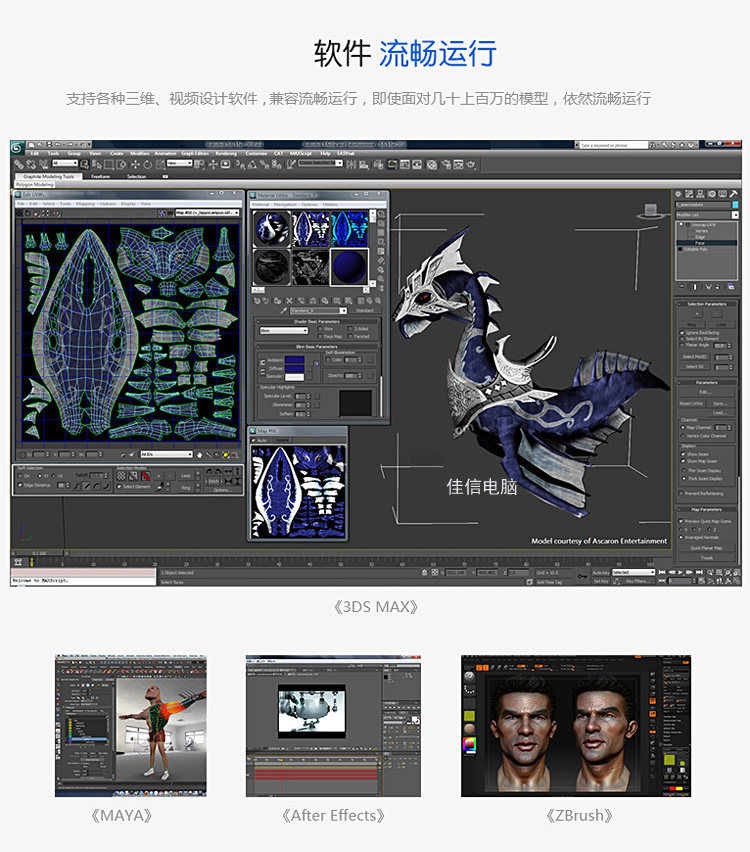The image size is (750, 852).
Task: Switch to the Freeform ribbon tab
Action: [x=101, y=177]
